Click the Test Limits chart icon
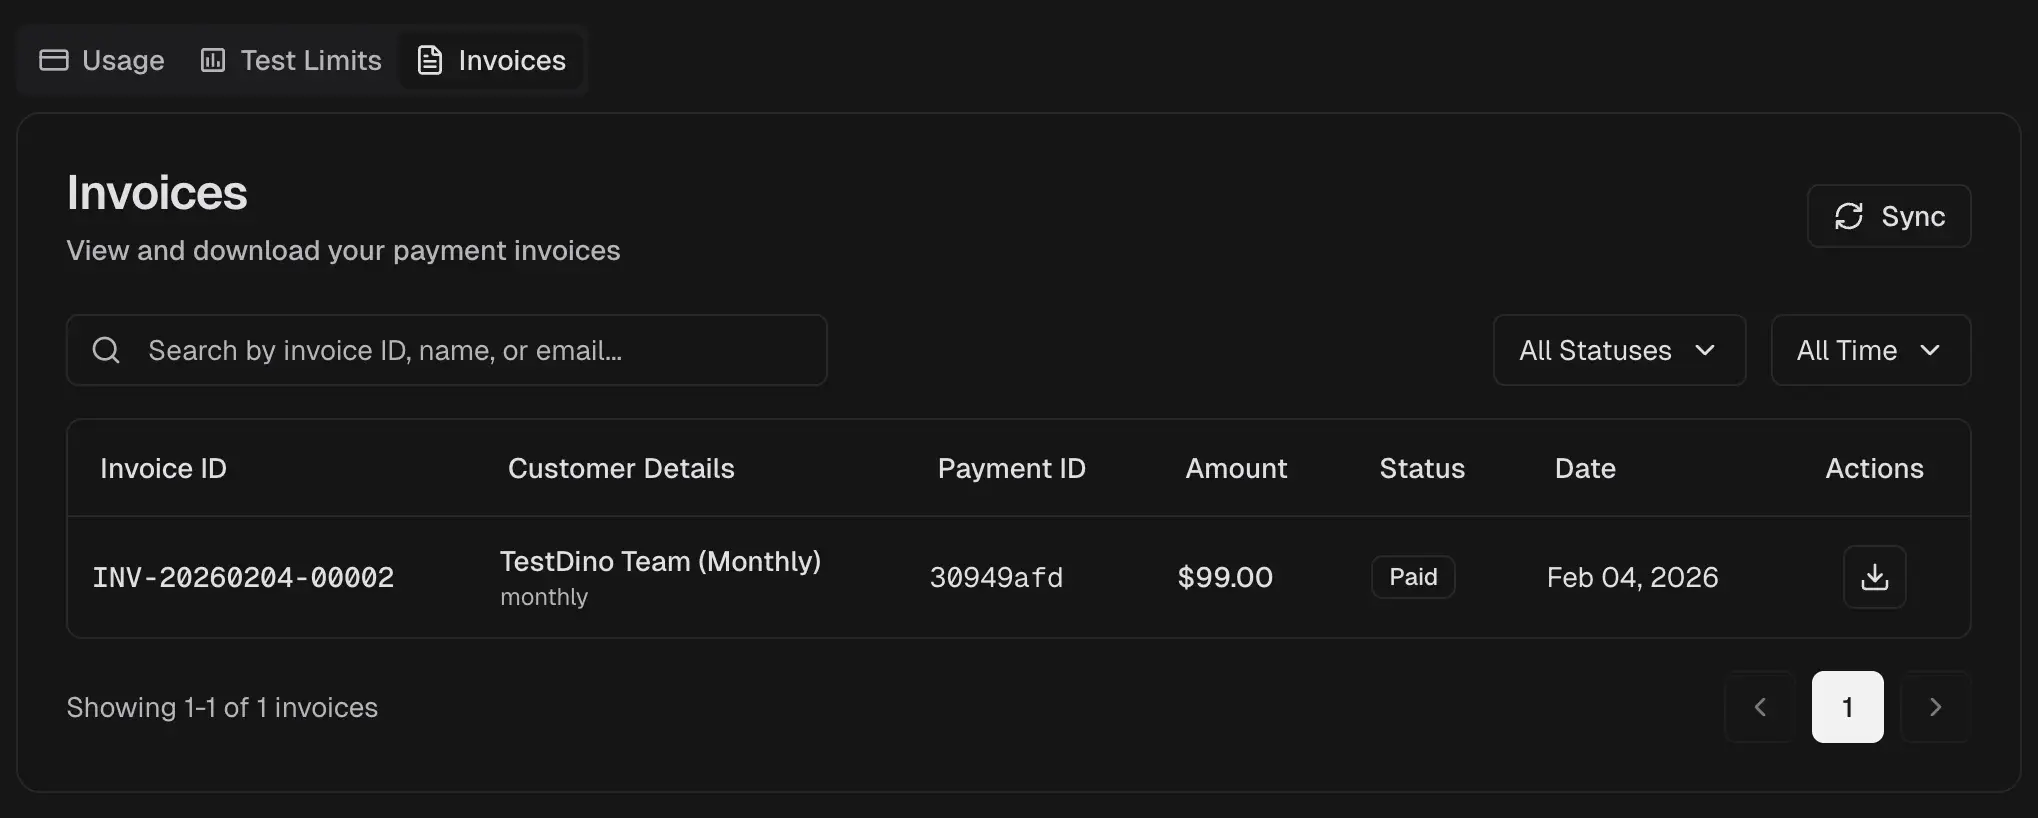Viewport: 2038px width, 818px height. point(212,60)
